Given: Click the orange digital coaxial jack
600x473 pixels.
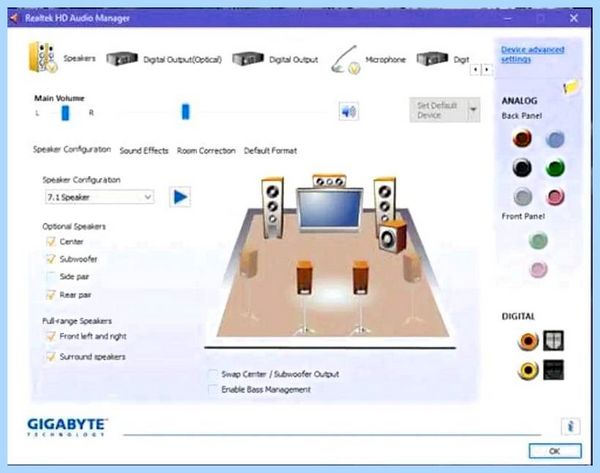Looking at the screenshot, I should [528, 341].
